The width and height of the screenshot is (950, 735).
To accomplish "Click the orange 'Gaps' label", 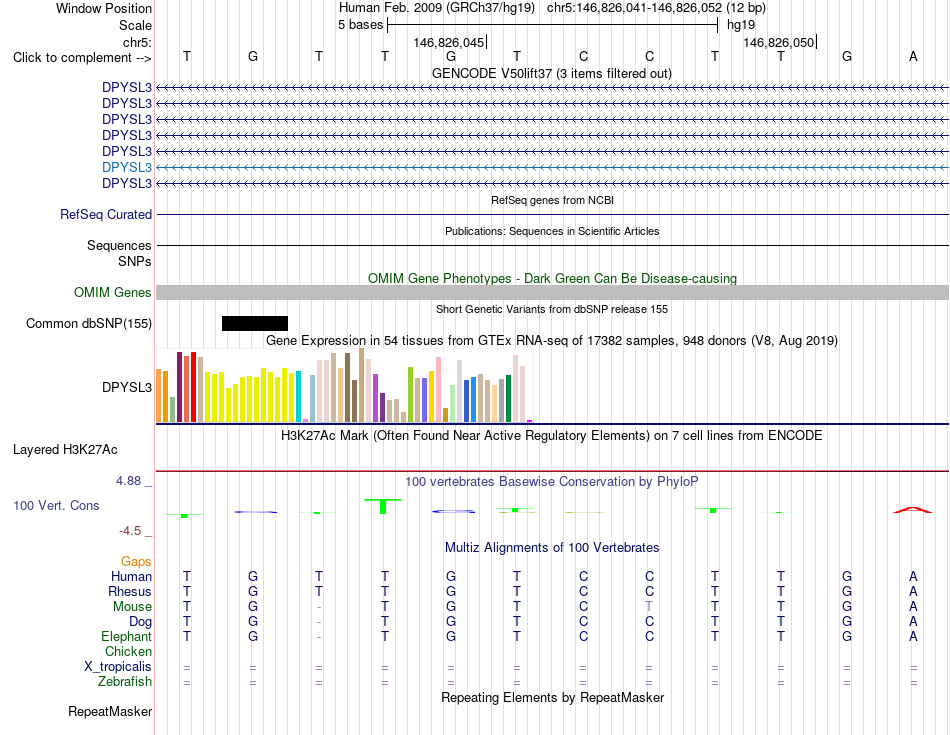I will (x=136, y=562).
